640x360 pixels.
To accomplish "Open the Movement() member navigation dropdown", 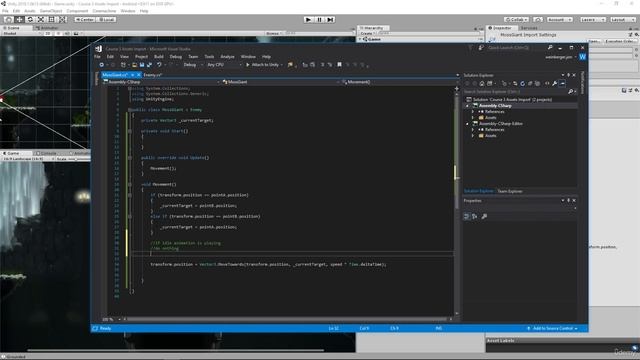I will pyautogui.click(x=400, y=82).
